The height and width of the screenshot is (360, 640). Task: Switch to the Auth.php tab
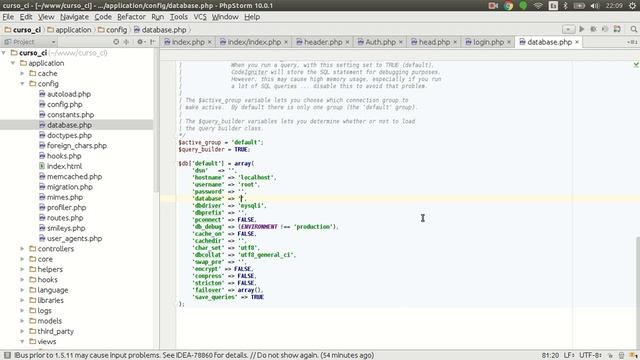point(380,42)
